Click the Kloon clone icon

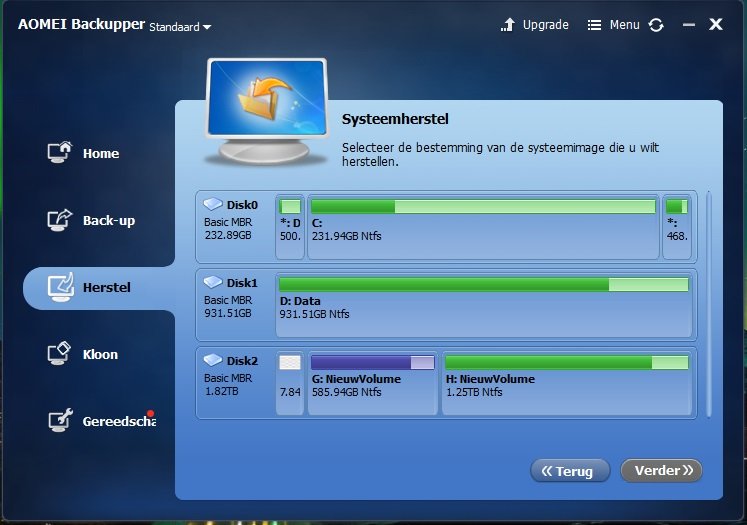coord(59,353)
